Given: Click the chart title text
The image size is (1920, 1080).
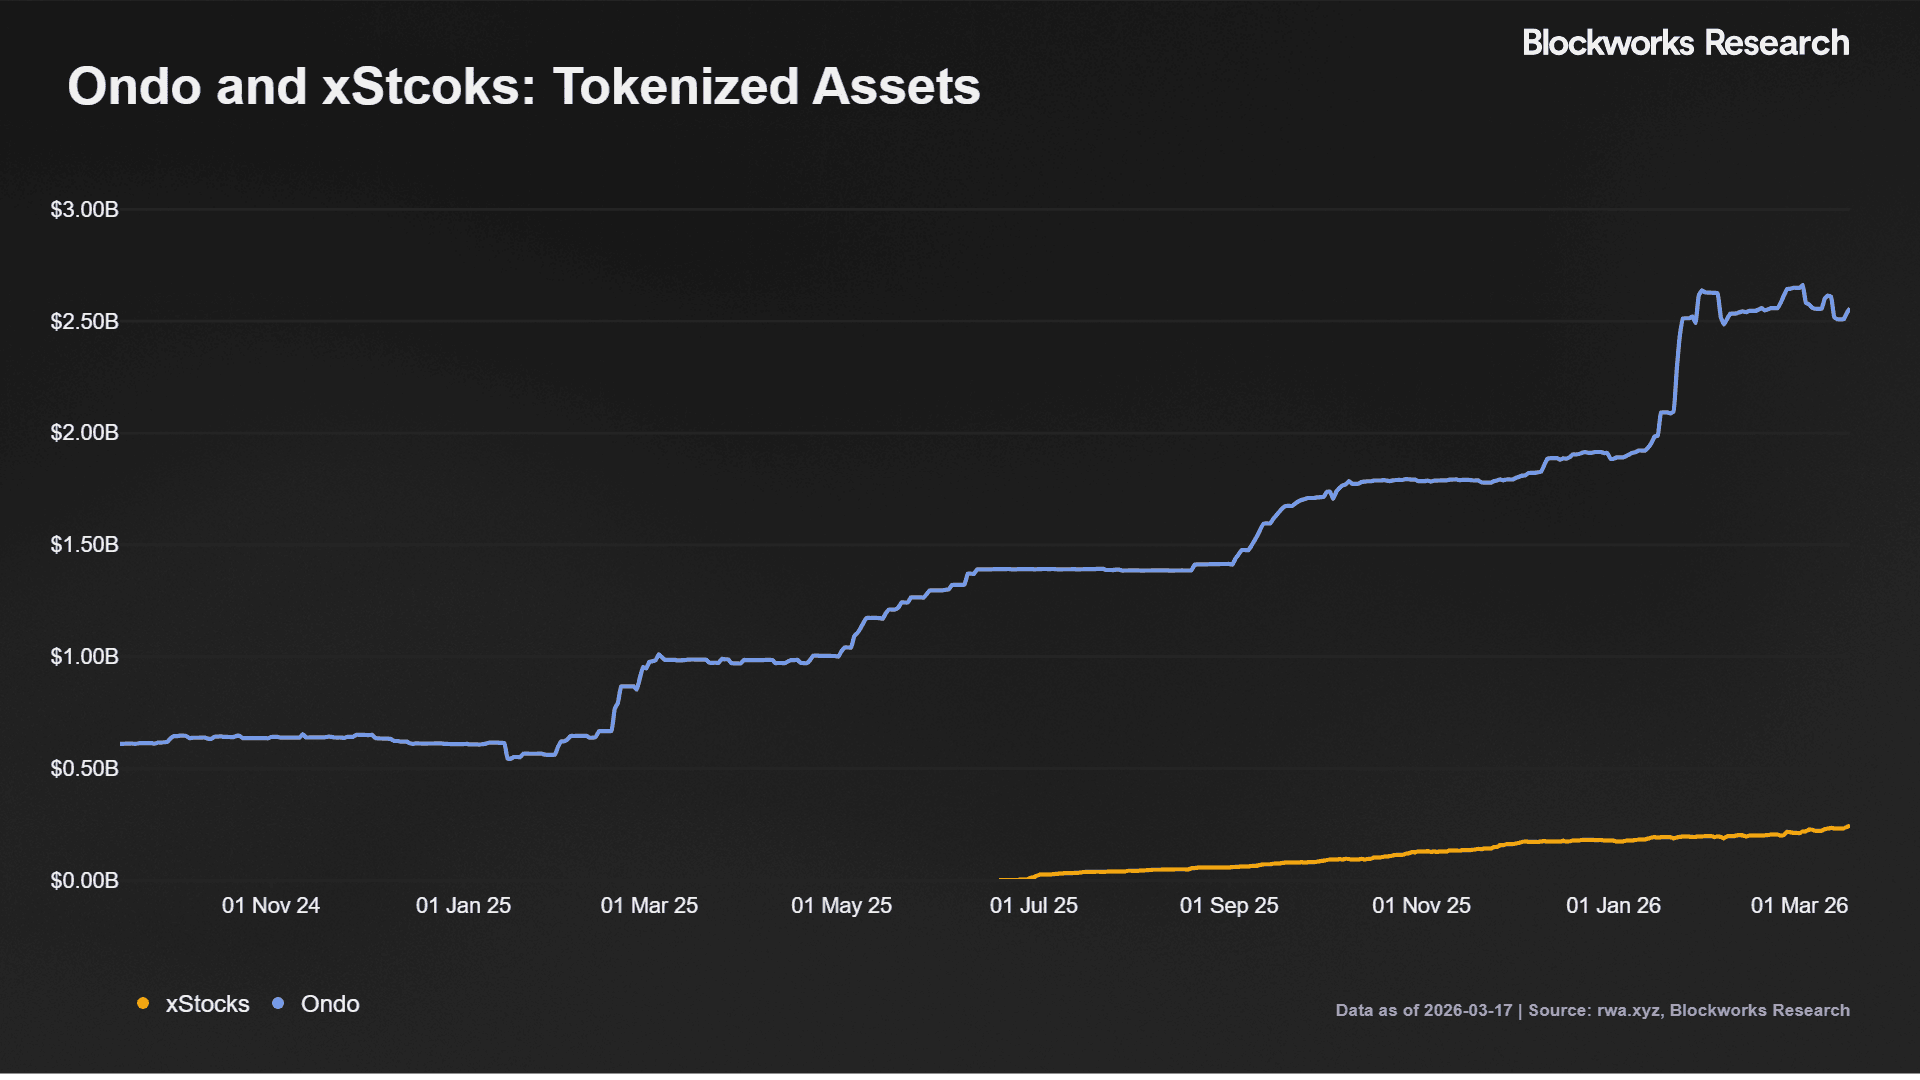Looking at the screenshot, I should 523,86.
